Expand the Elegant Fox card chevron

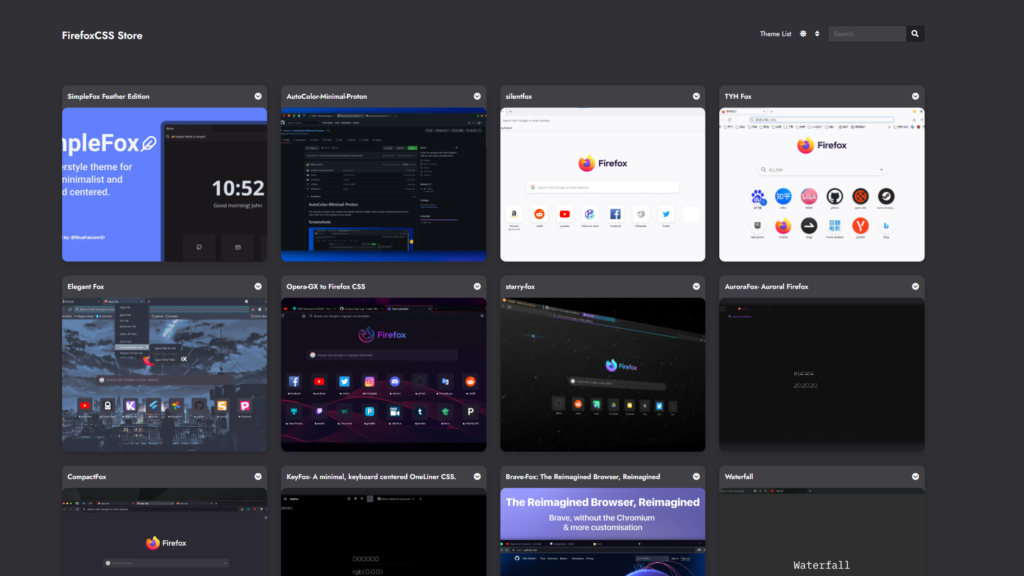click(258, 286)
